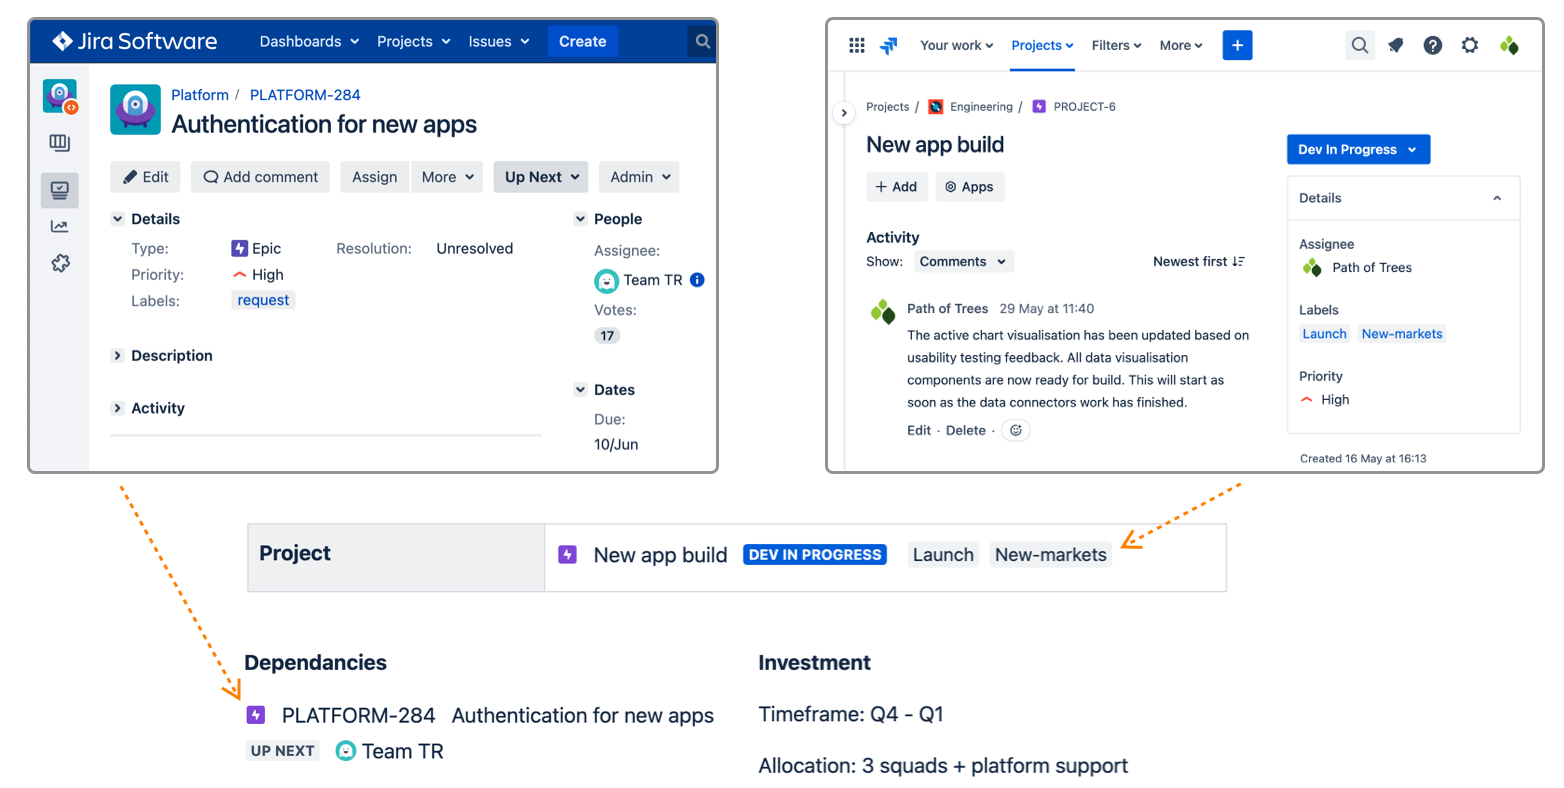Click the Create button
This screenshot has width=1564, height=788.
pos(582,41)
